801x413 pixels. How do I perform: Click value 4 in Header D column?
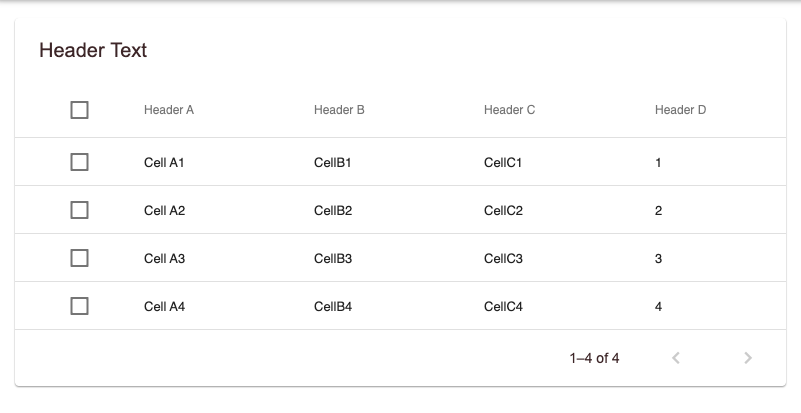(x=658, y=307)
